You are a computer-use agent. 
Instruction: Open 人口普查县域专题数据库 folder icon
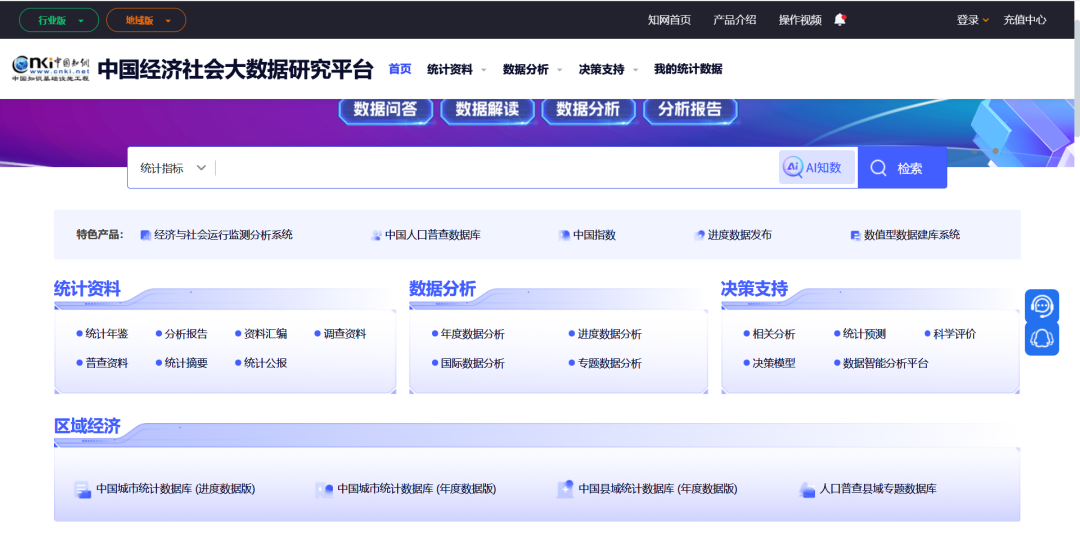(x=808, y=489)
